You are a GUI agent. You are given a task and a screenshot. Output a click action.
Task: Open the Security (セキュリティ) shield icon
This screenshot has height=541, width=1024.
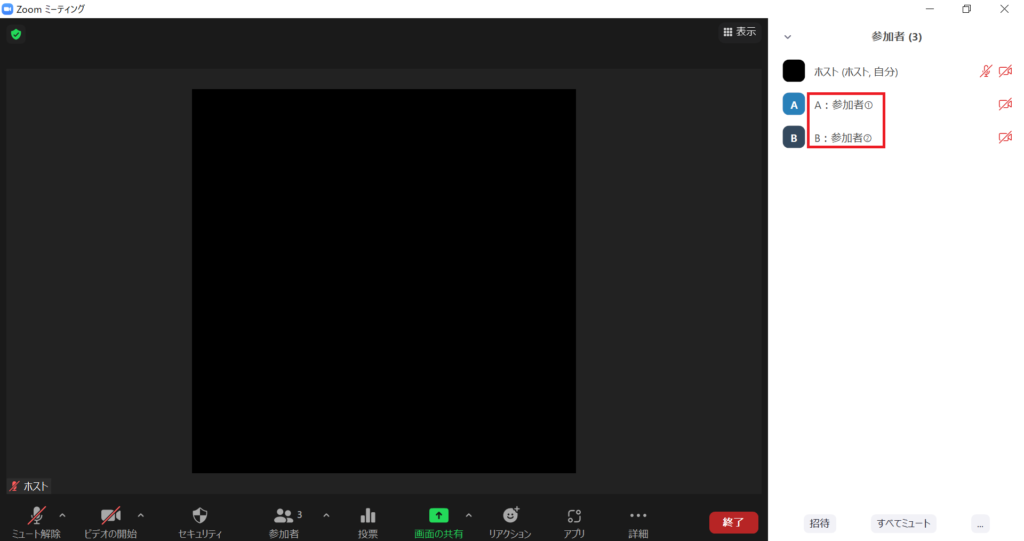(x=199, y=515)
